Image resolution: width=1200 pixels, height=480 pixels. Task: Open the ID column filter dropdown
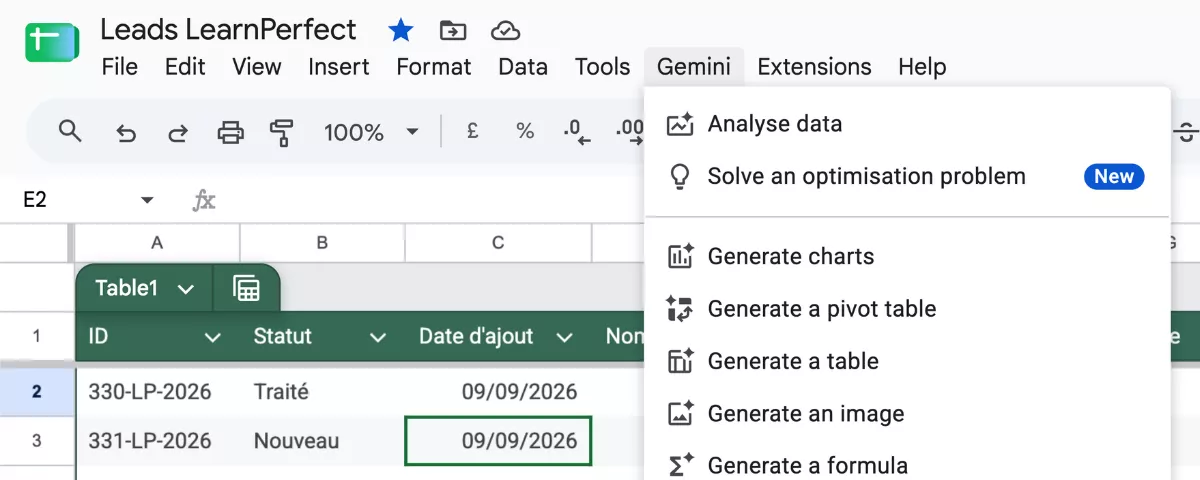coord(212,338)
